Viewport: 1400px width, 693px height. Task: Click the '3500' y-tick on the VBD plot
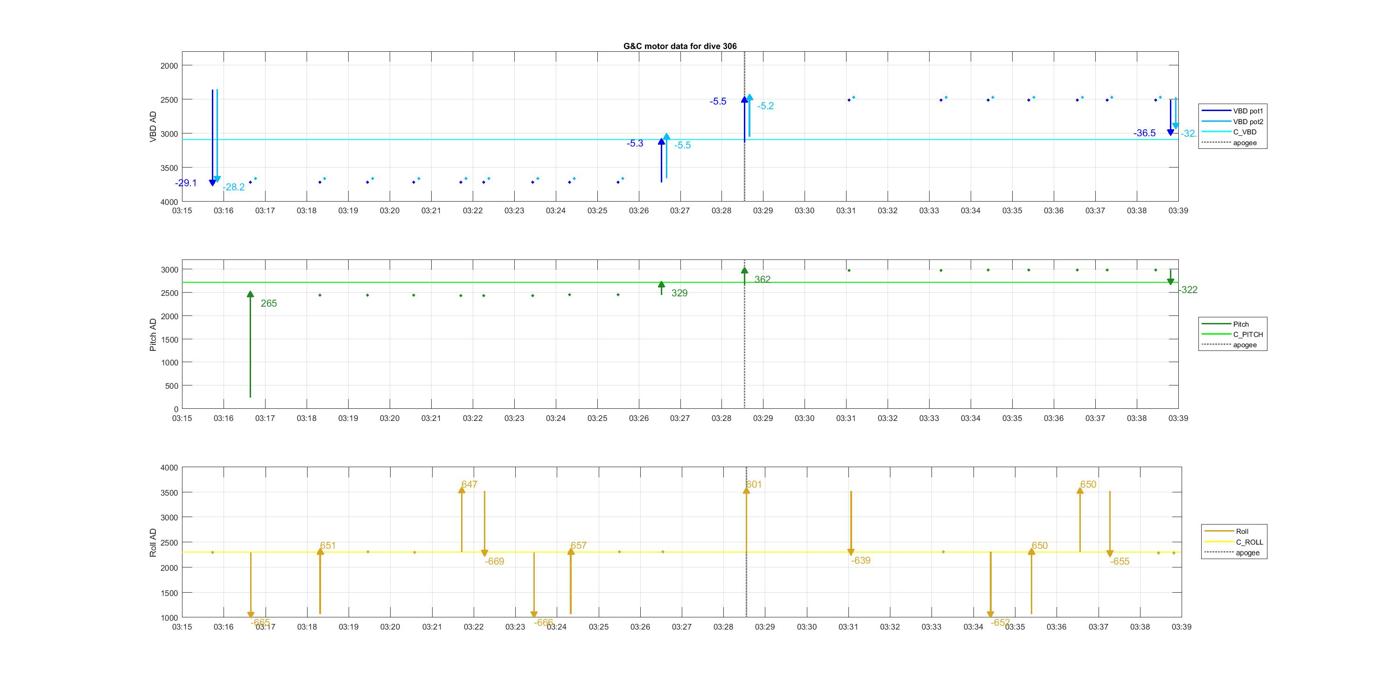pyautogui.click(x=168, y=168)
